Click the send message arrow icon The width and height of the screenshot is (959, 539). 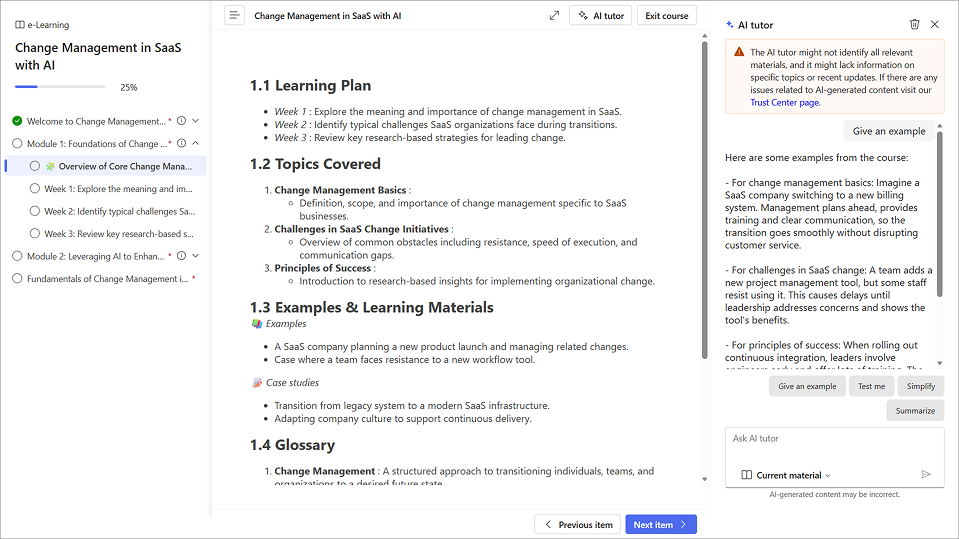[x=926, y=475]
